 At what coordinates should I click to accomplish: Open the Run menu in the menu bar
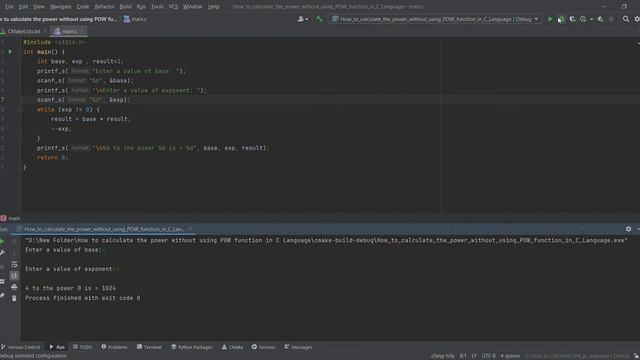[x=141, y=7]
